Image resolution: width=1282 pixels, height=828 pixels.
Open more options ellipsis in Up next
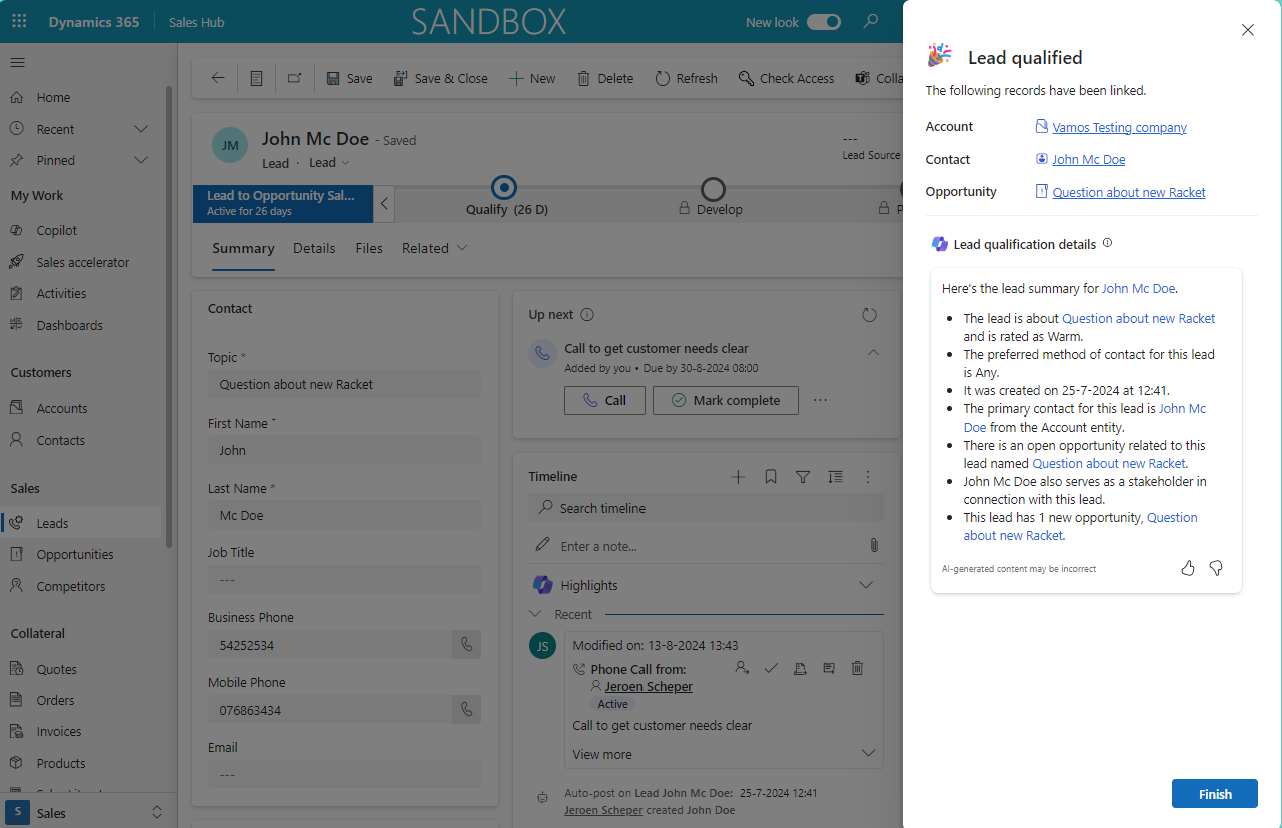[821, 400]
